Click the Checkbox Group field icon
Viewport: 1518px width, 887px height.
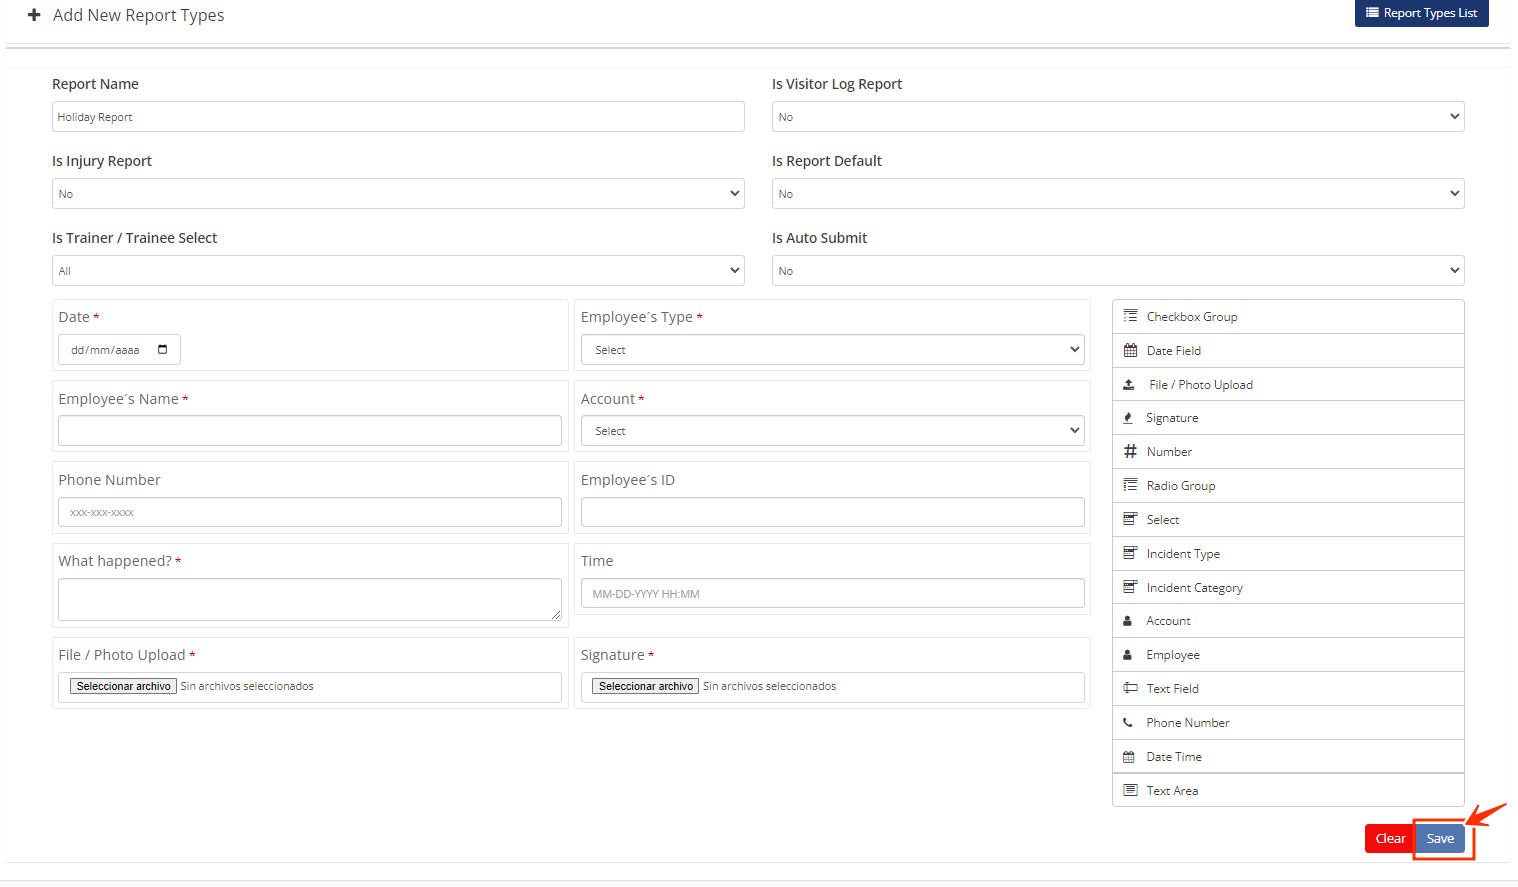[1130, 316]
